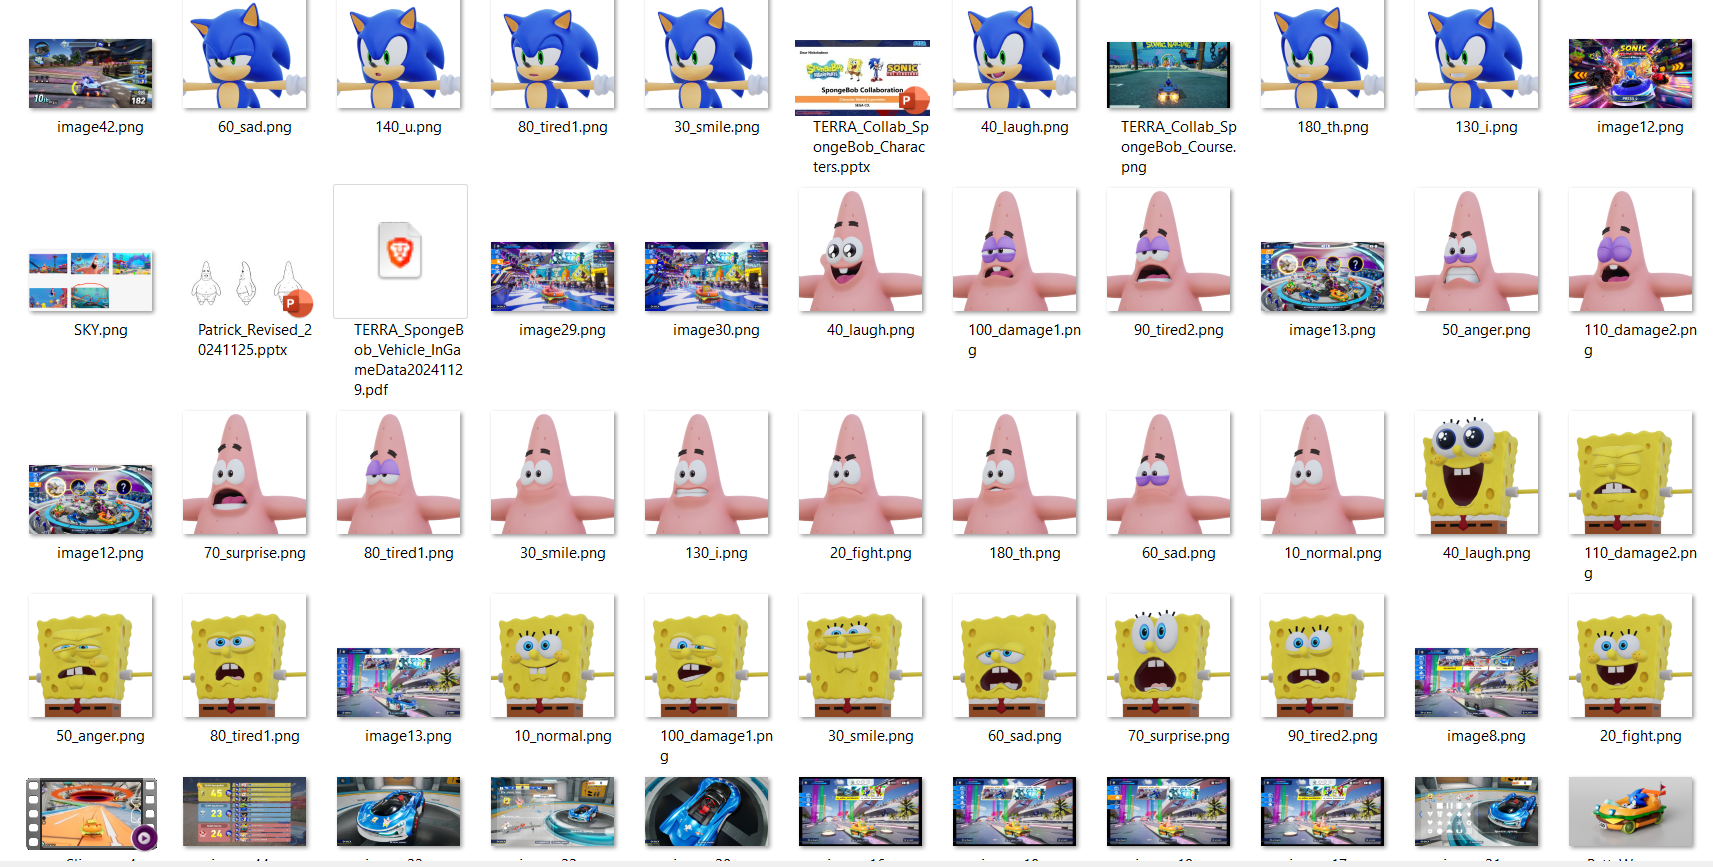The image size is (1713, 867).
Task: Click Patrick's 10_normal.png thumbnail
Action: click(1323, 473)
